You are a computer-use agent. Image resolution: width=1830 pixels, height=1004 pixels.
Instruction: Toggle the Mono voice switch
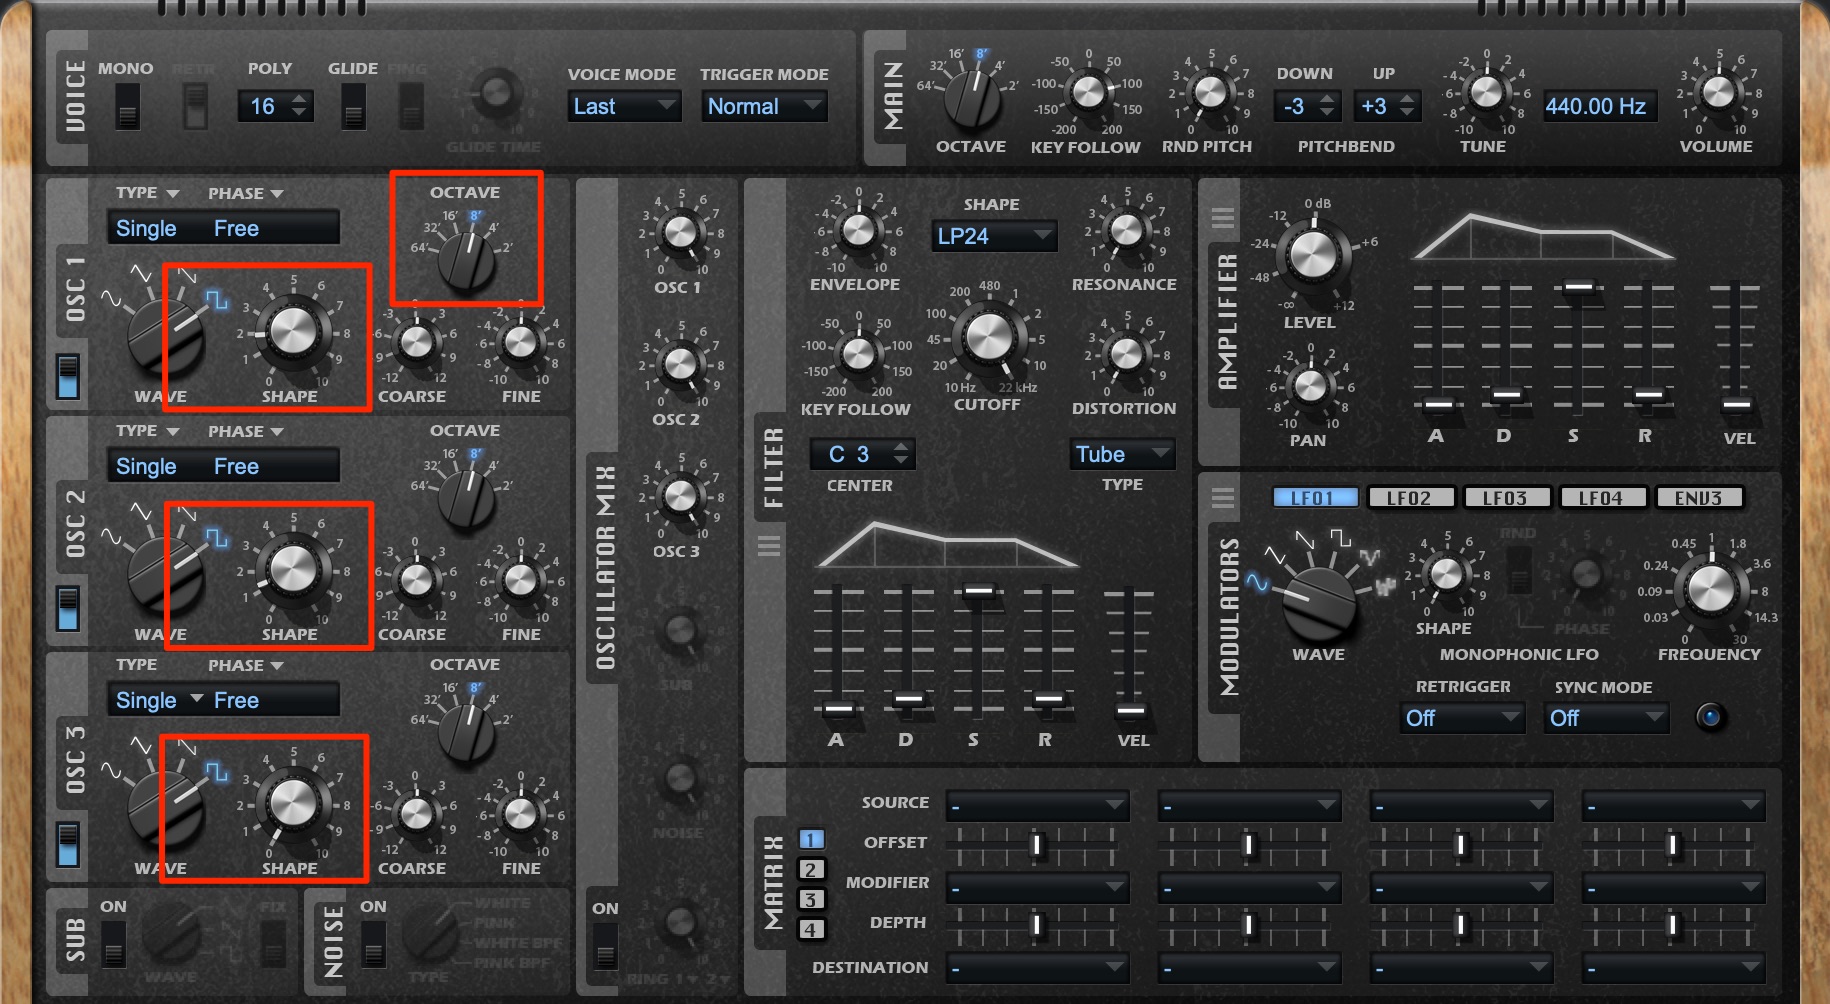point(127,106)
